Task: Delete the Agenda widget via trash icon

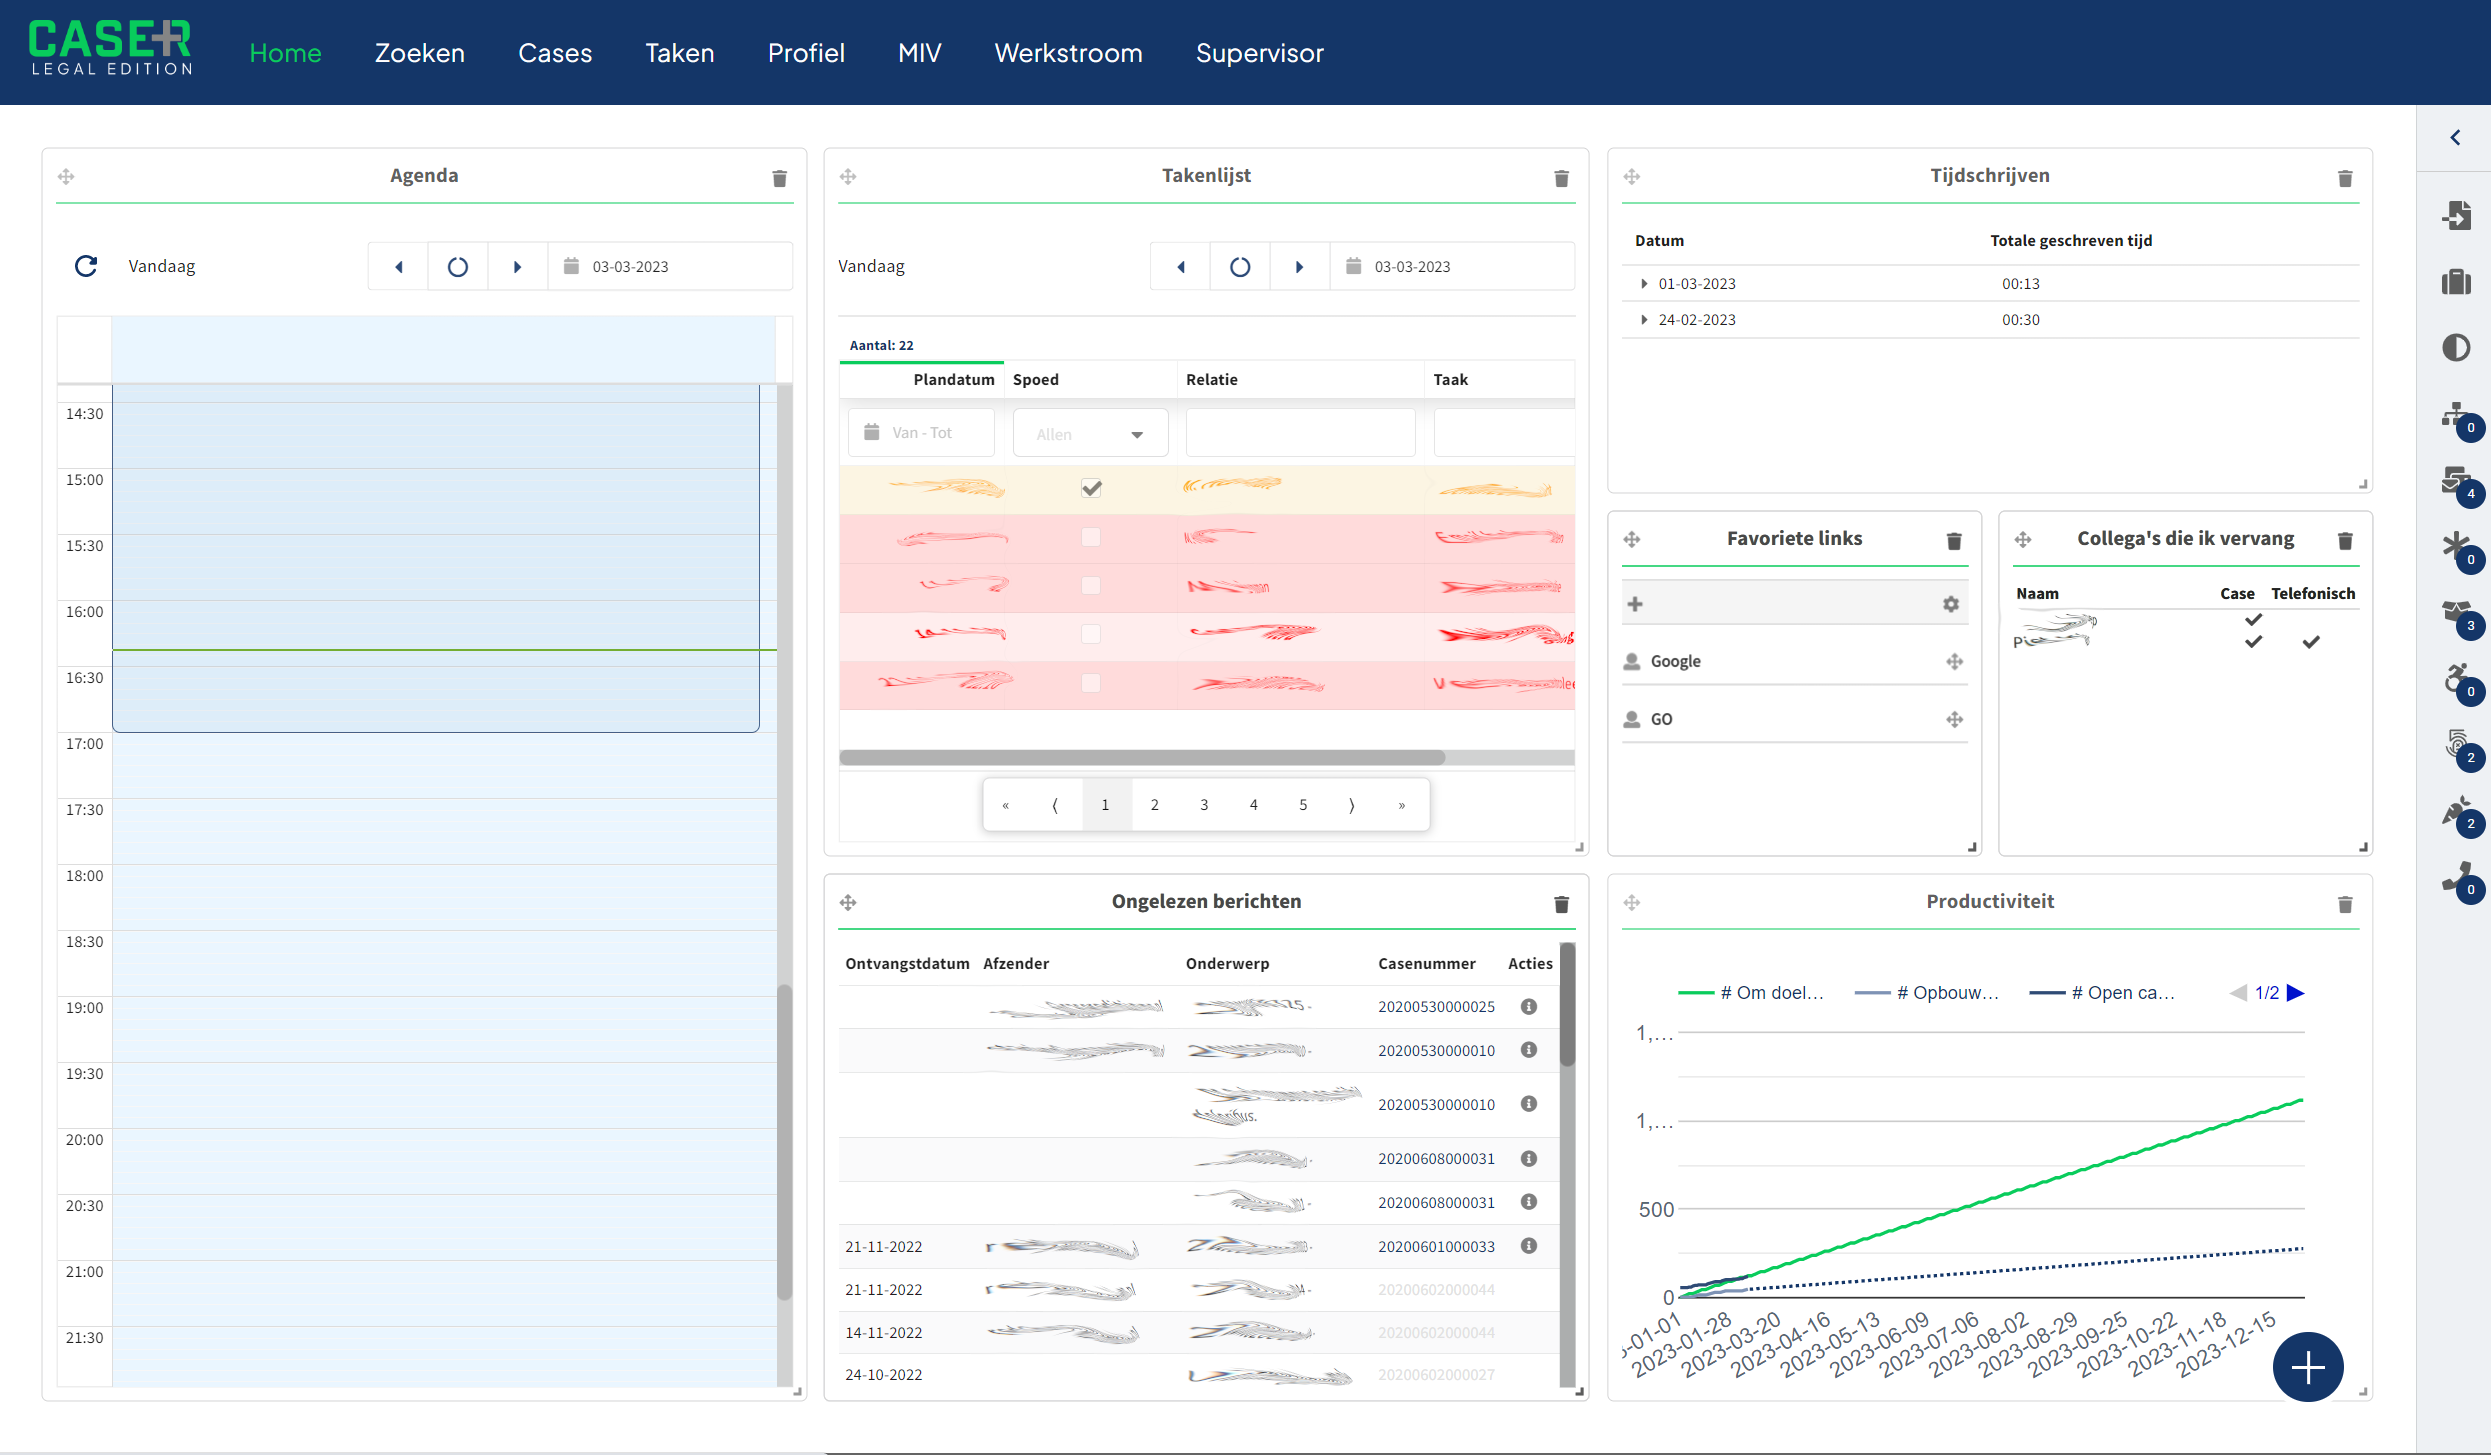Action: tap(779, 178)
